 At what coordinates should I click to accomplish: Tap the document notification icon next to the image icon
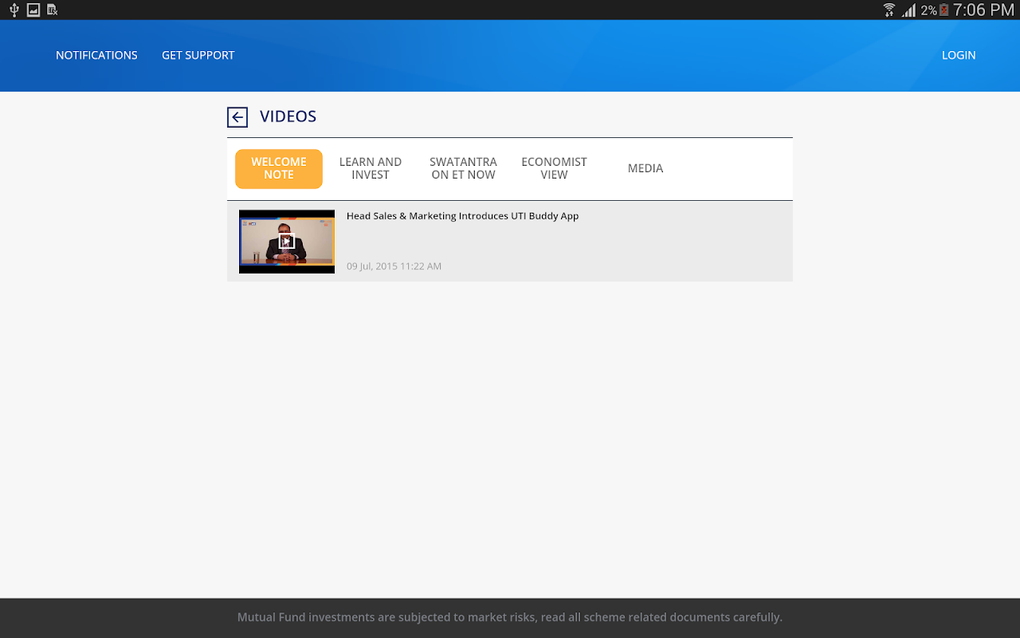(x=52, y=10)
